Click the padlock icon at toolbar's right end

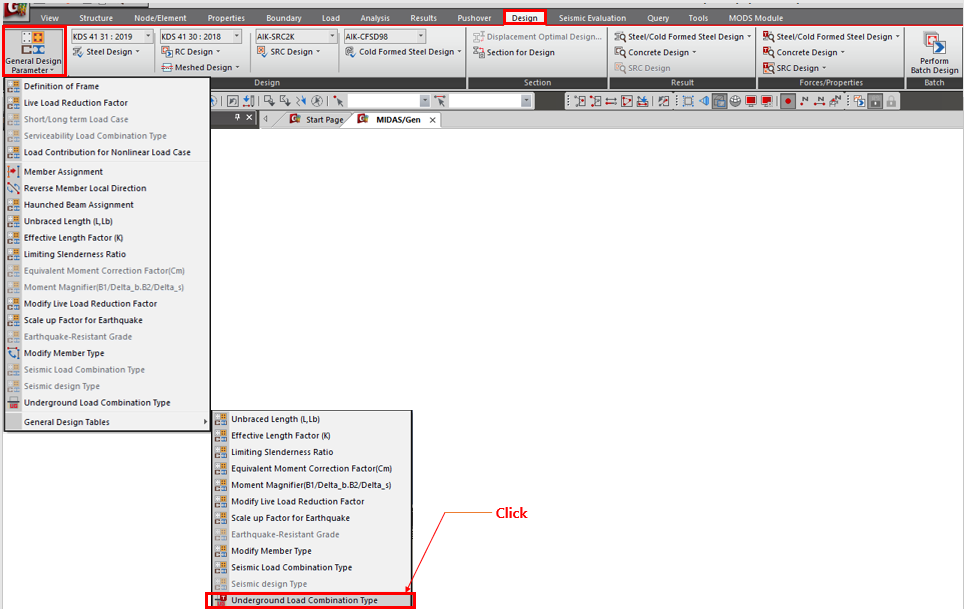[890, 102]
